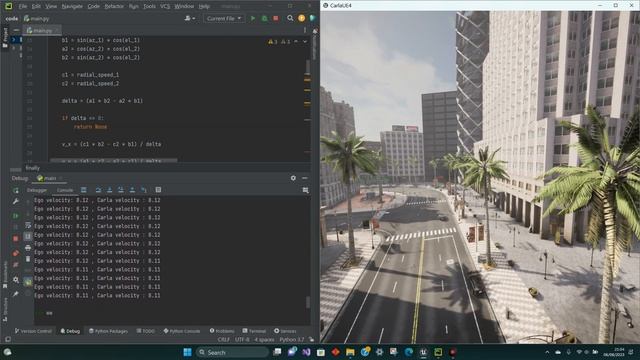Open the Run menu
The image size is (640, 360).
(x=133, y=7)
